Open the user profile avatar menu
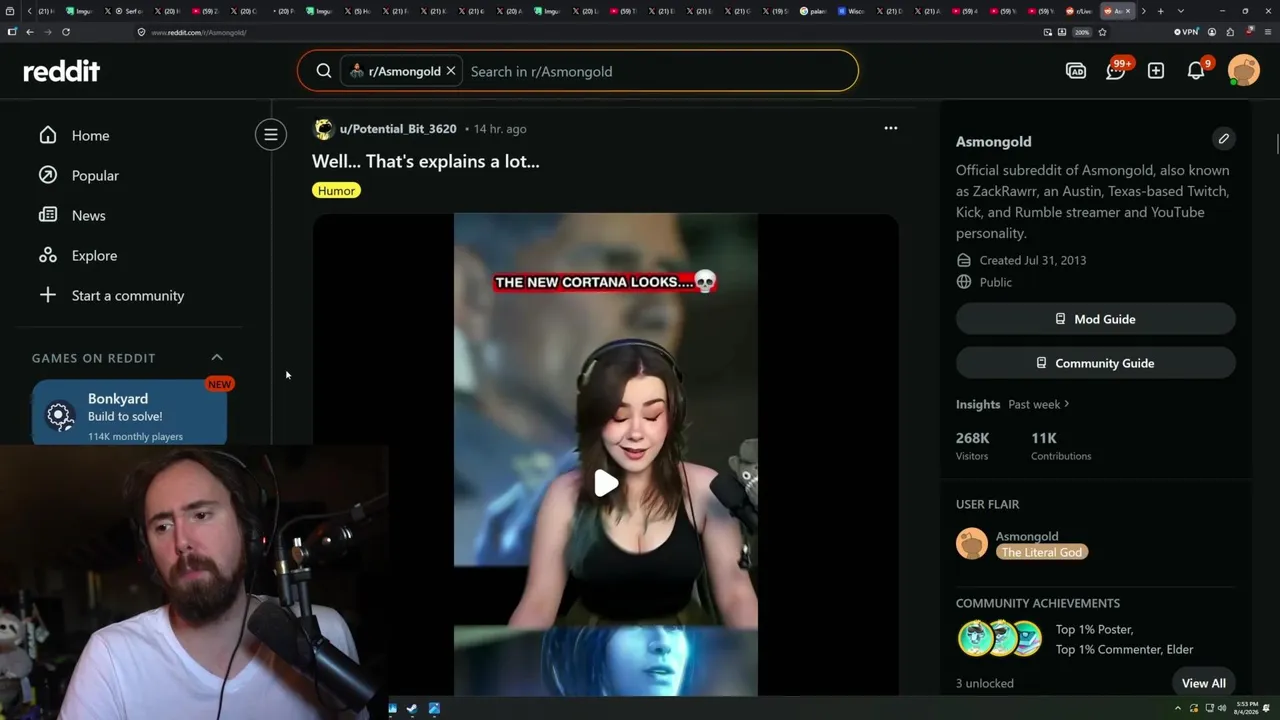This screenshot has width=1280, height=720. [1244, 71]
